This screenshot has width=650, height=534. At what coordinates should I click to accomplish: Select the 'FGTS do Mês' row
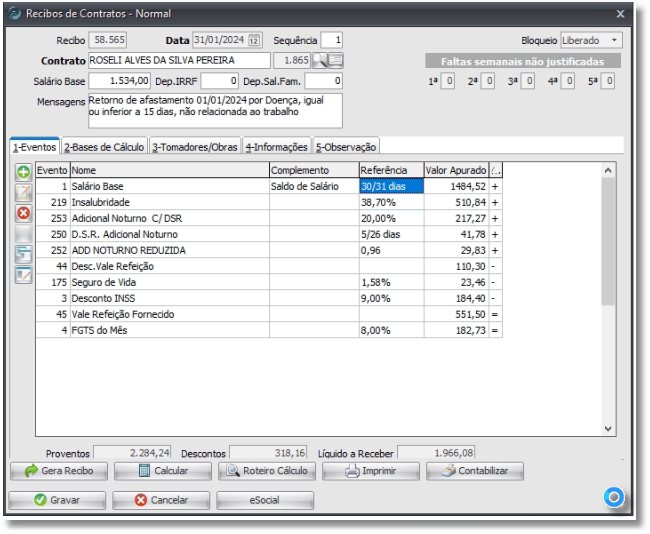coord(269,330)
